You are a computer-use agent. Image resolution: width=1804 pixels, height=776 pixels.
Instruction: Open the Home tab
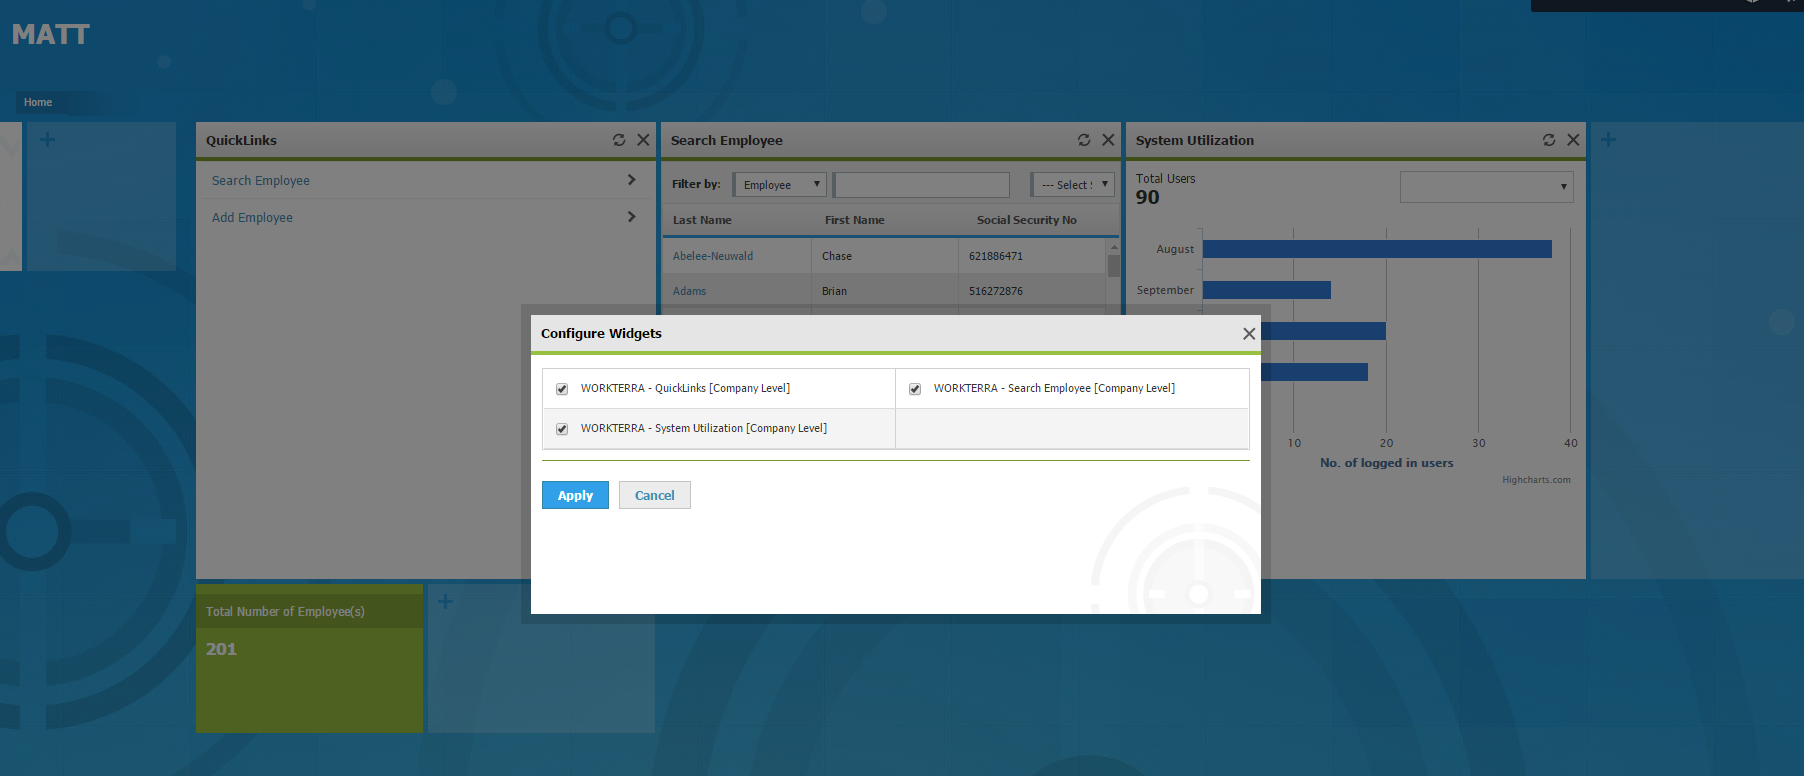click(38, 102)
